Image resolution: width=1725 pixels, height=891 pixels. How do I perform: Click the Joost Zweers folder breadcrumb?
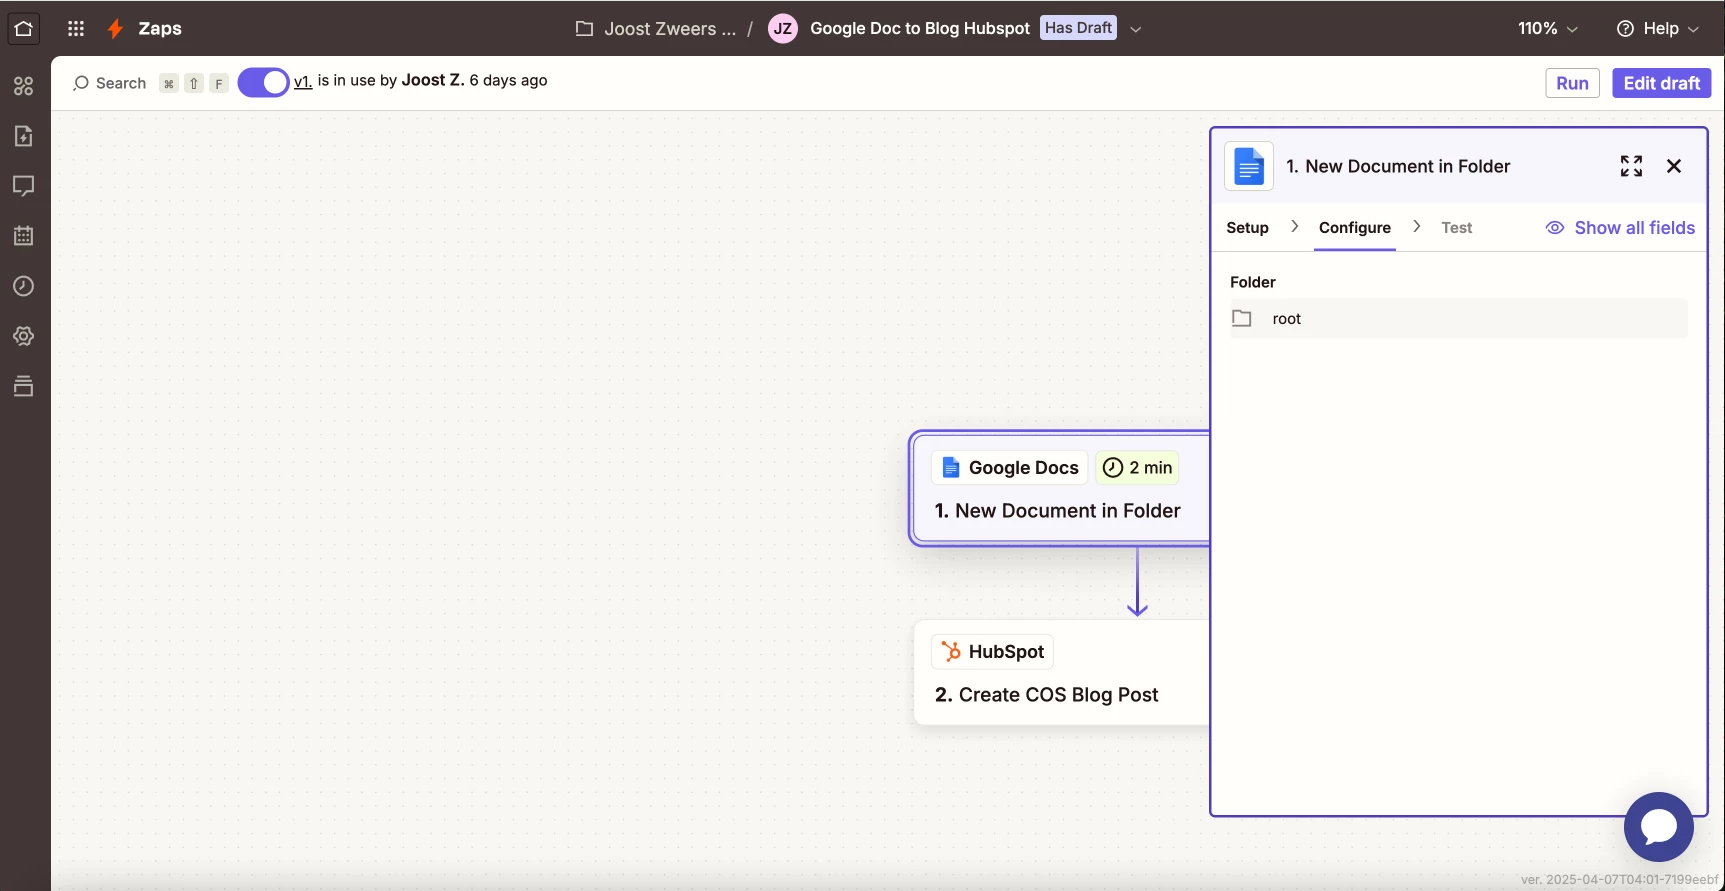pyautogui.click(x=670, y=28)
